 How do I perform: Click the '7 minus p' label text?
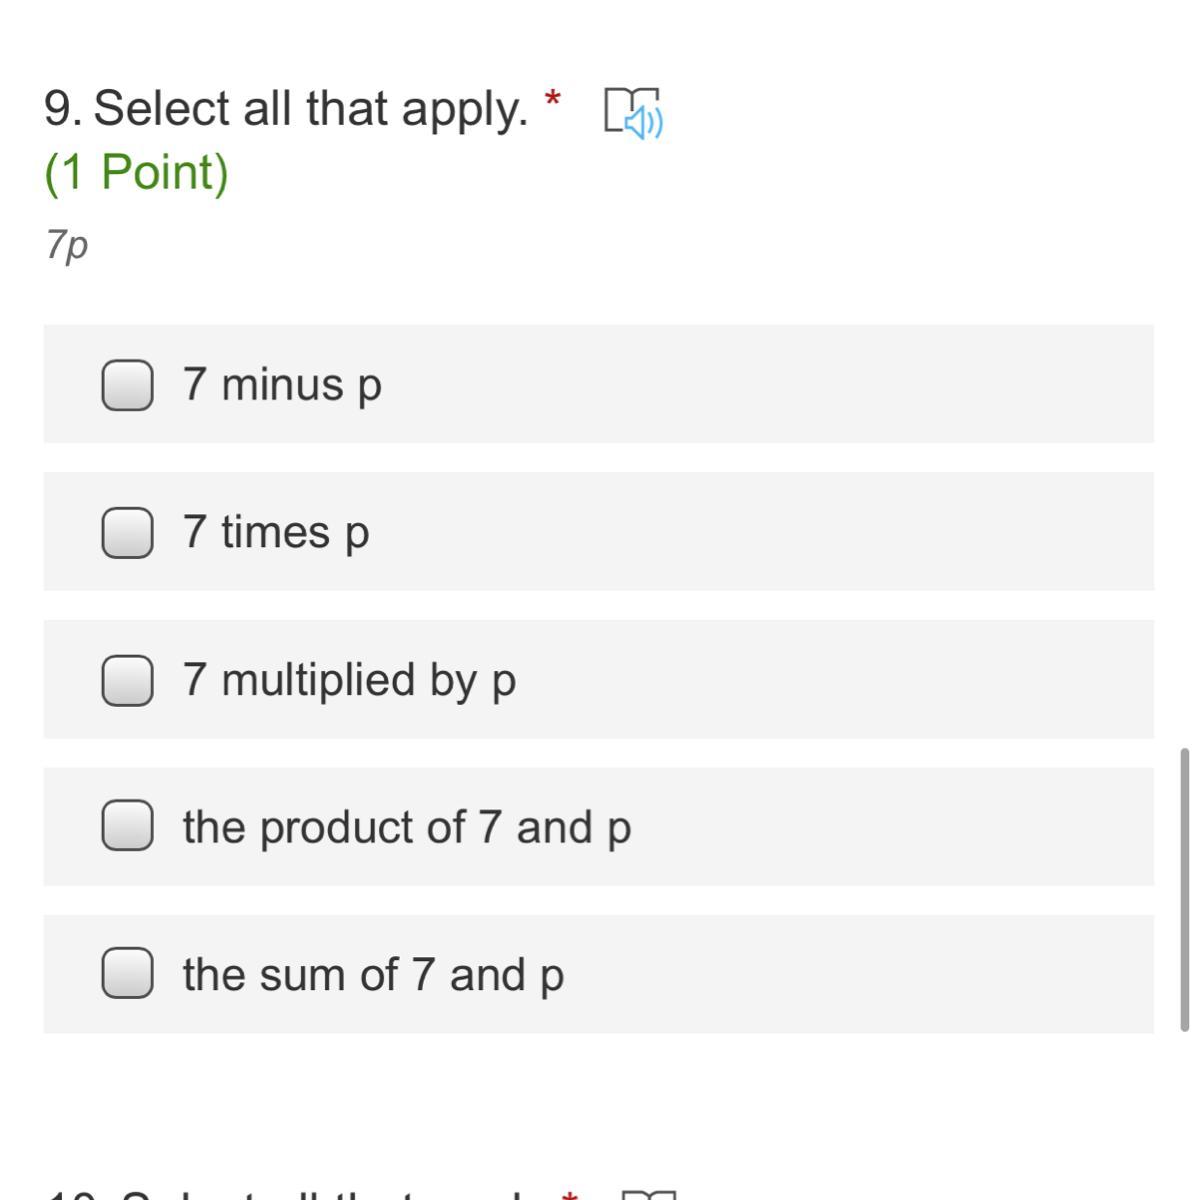[282, 385]
